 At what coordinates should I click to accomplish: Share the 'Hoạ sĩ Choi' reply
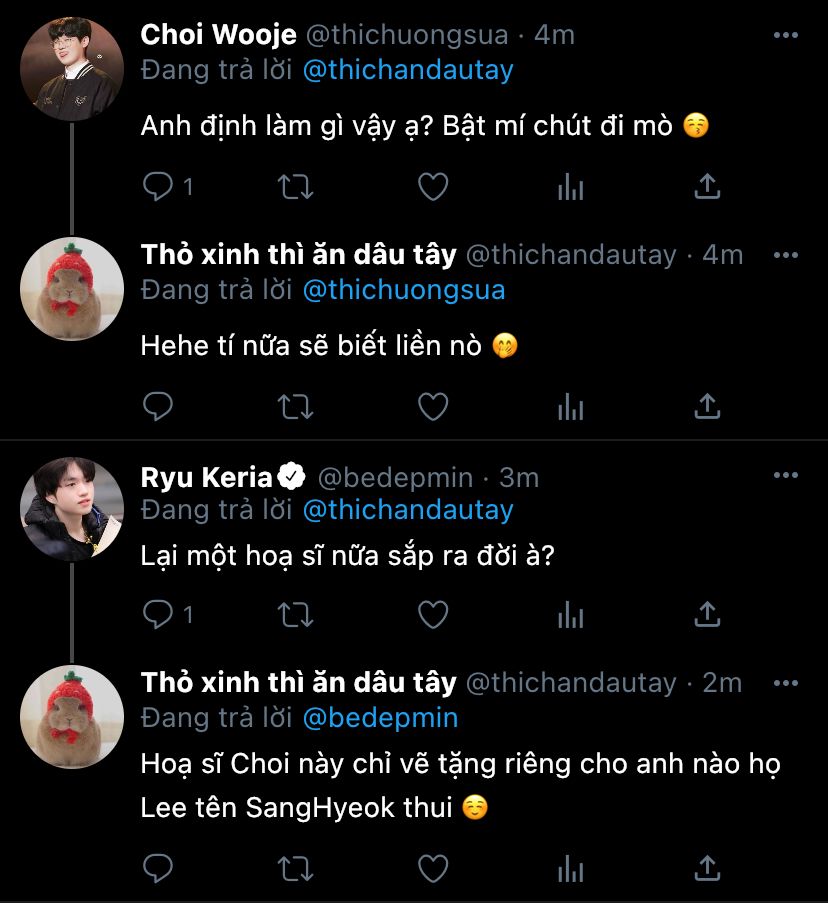point(707,867)
